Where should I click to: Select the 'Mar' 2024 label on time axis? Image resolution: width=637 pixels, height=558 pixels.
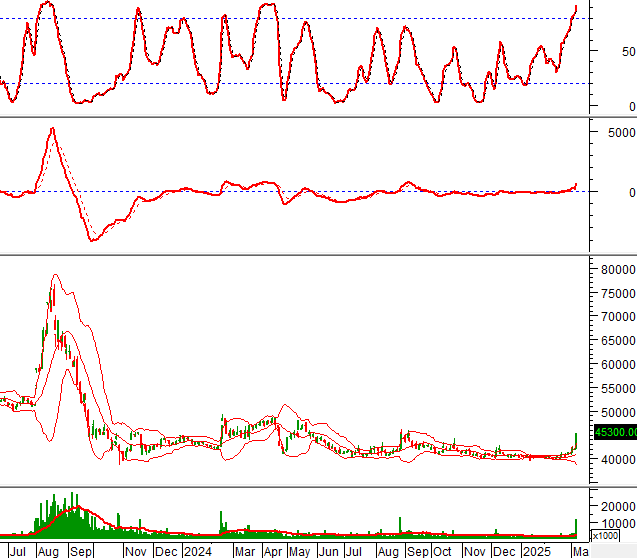[245, 552]
